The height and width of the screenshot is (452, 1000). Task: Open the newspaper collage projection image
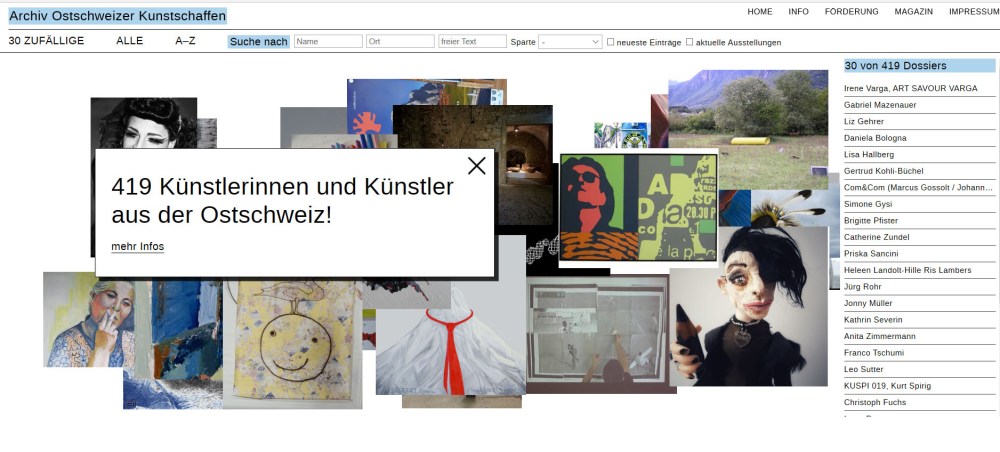601,335
